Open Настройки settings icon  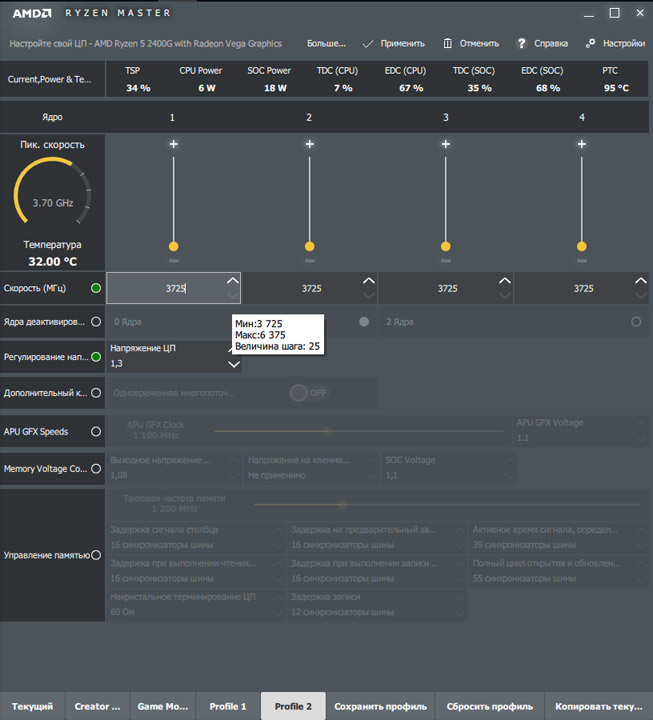(591, 44)
